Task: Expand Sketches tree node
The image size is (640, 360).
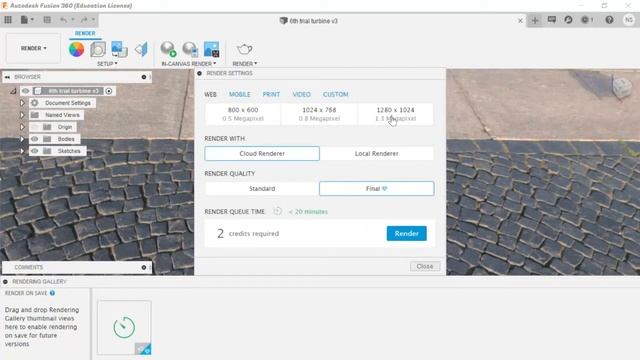Action: (22, 151)
